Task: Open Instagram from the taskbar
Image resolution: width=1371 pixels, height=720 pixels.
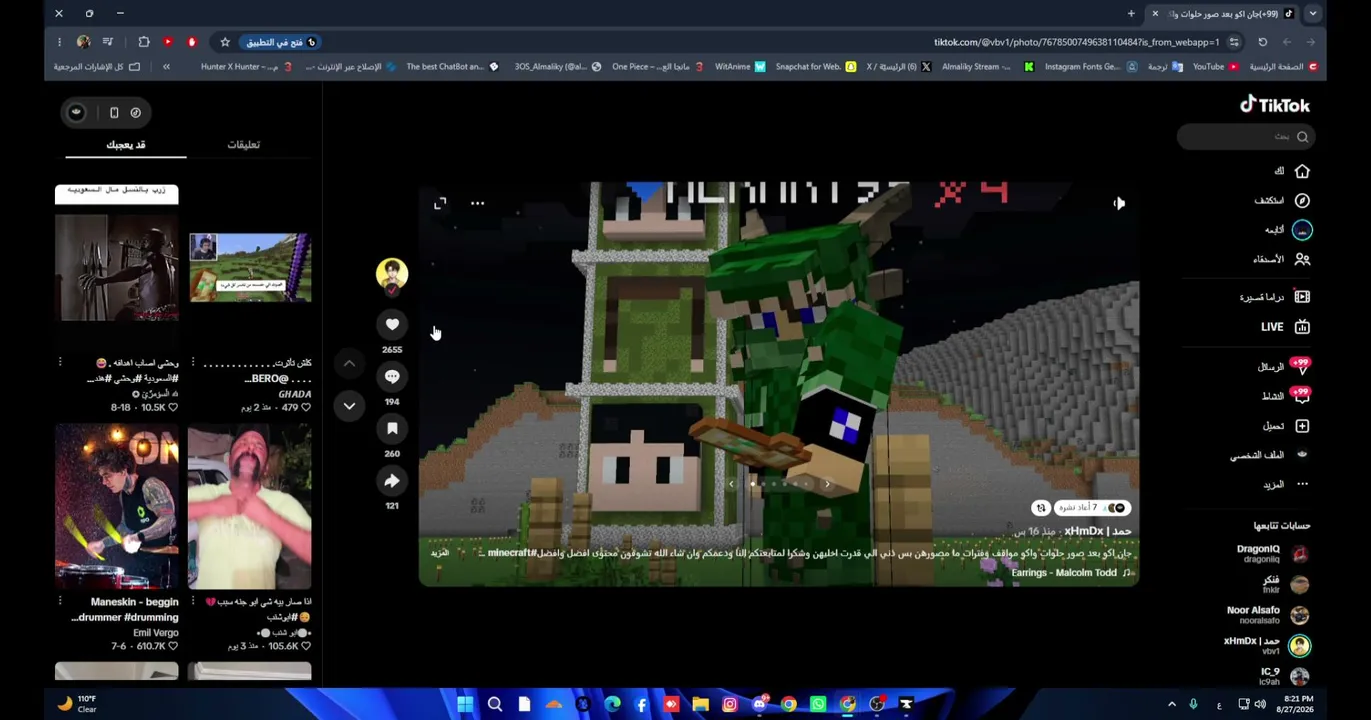Action: coord(730,705)
